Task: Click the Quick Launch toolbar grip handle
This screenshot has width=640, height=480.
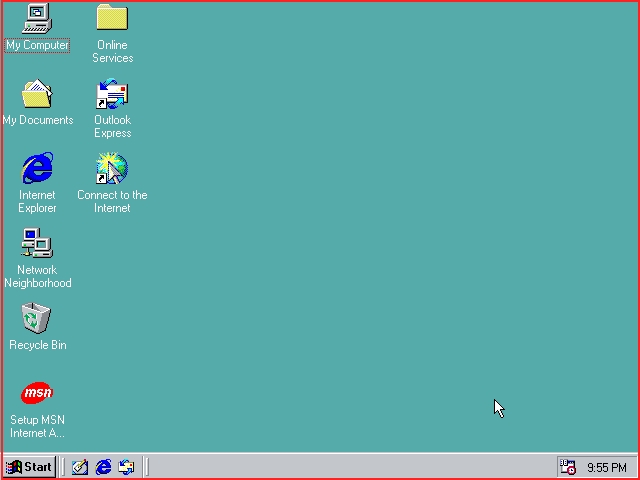Action: 64,467
